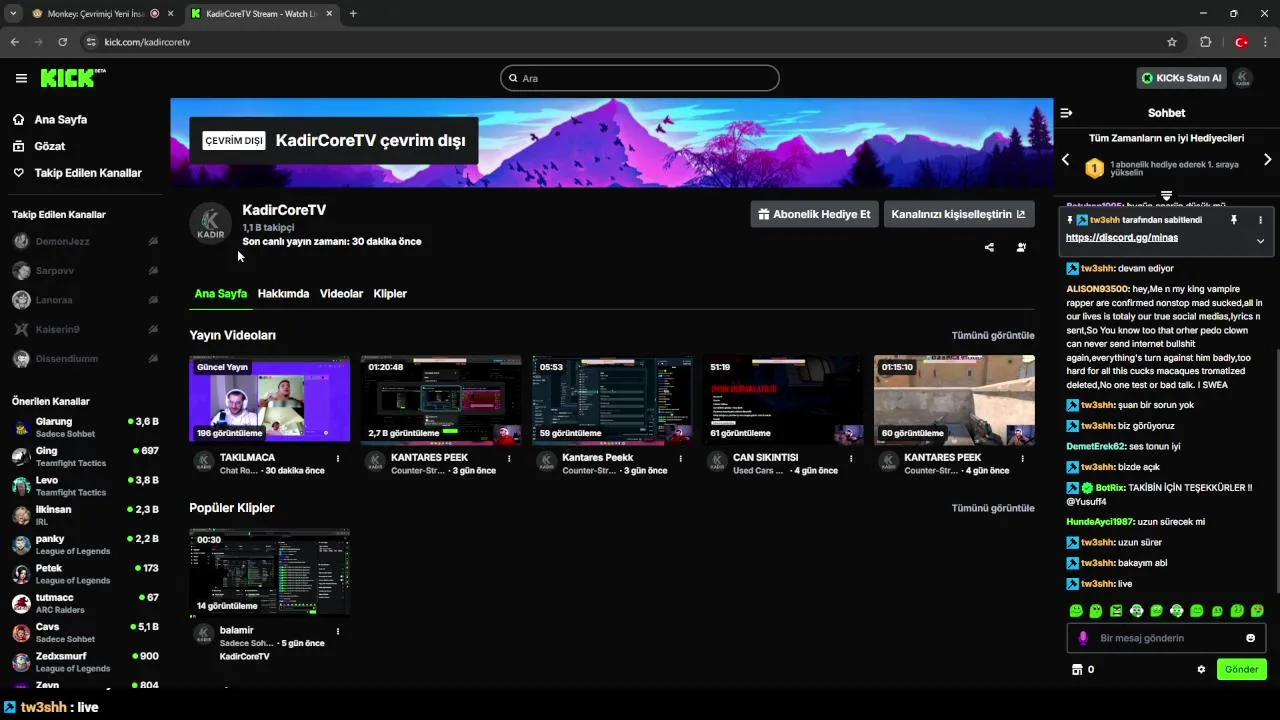The height and width of the screenshot is (720, 1280).
Task: View all under Popüler Klipler
Action: click(x=993, y=508)
